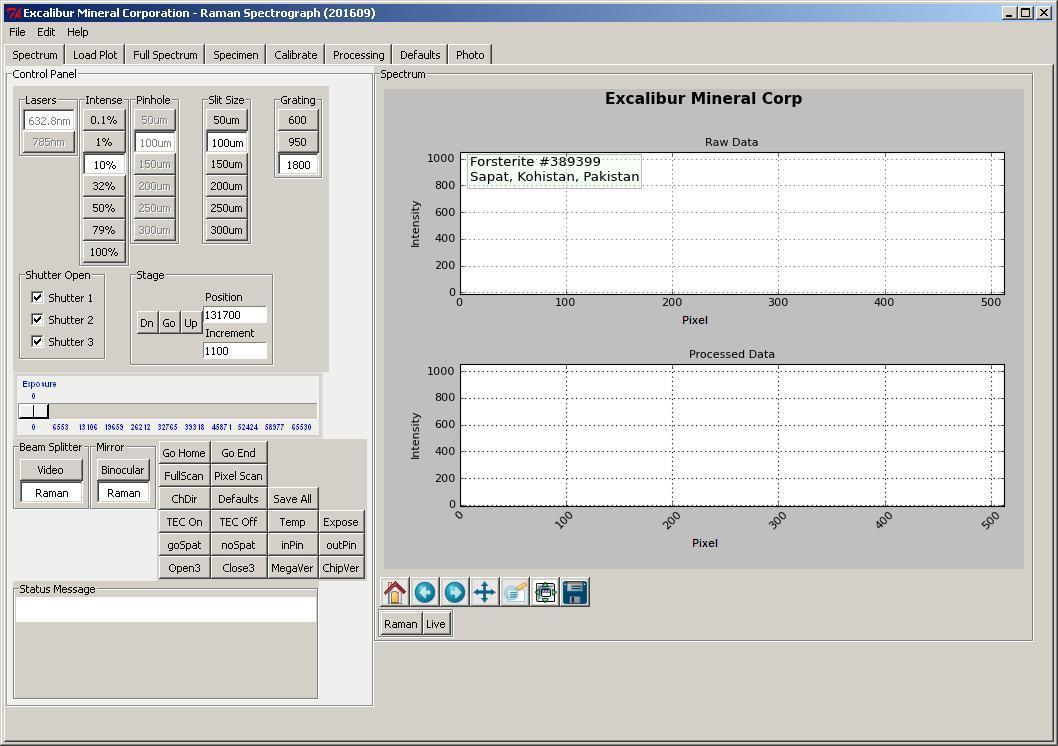Click the Live button below the plot
The height and width of the screenshot is (746, 1058).
pyautogui.click(x=436, y=623)
